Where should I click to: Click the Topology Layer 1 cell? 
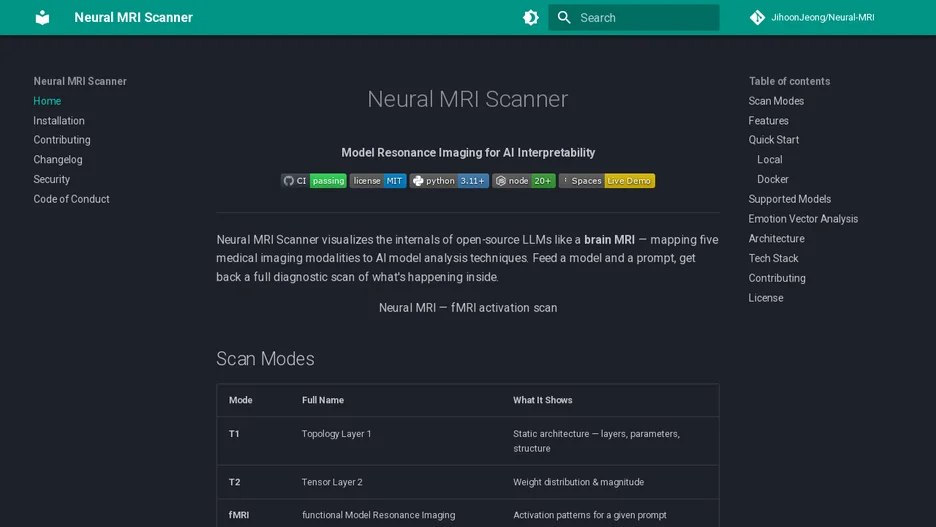click(x=336, y=434)
